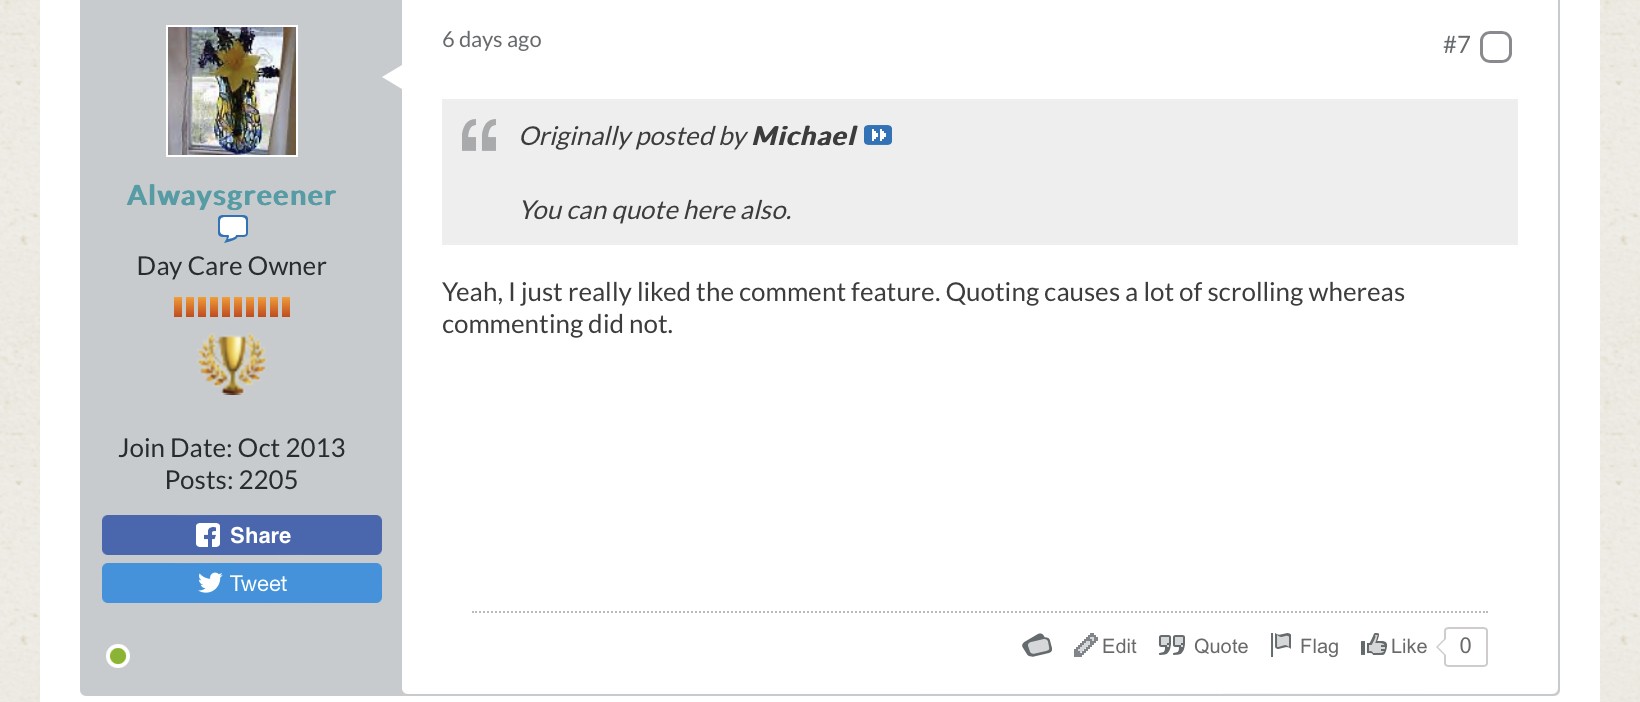Open the permalink for post #7
1640x702 pixels.
[1456, 45]
